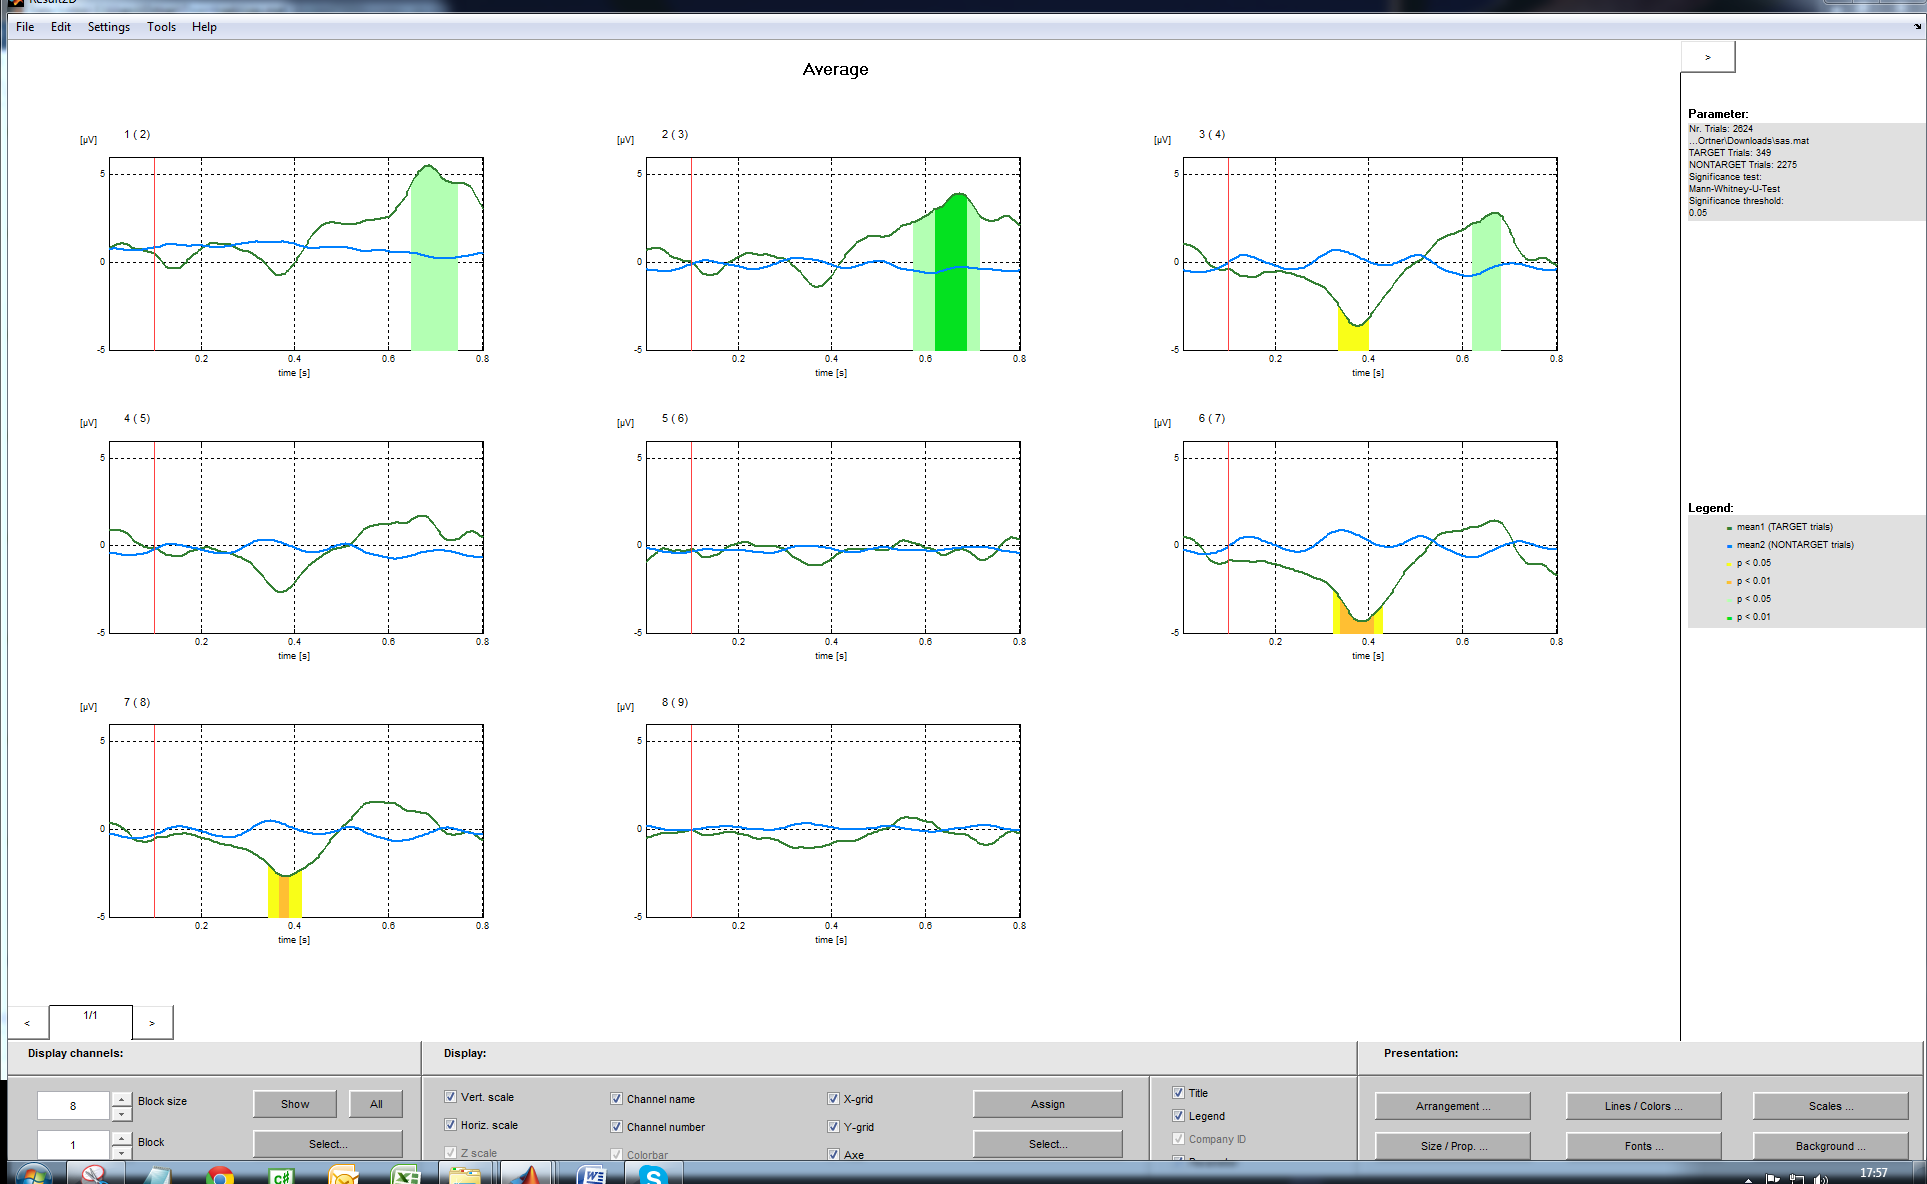Click the Assign button
Screen dimensions: 1927x1184
point(1047,1104)
